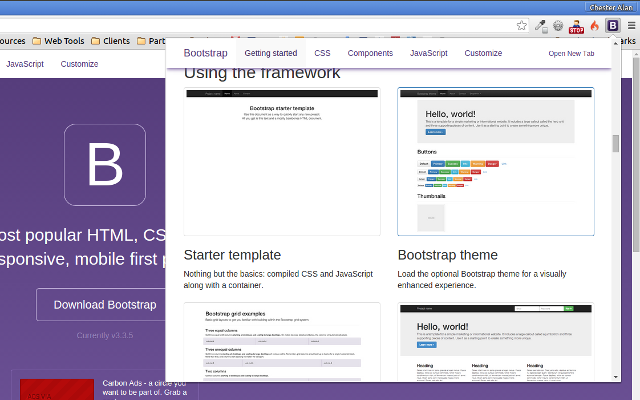Image resolution: width=640 pixels, height=400 pixels.
Task: Click JavaScript link on background page
Action: click(25, 64)
